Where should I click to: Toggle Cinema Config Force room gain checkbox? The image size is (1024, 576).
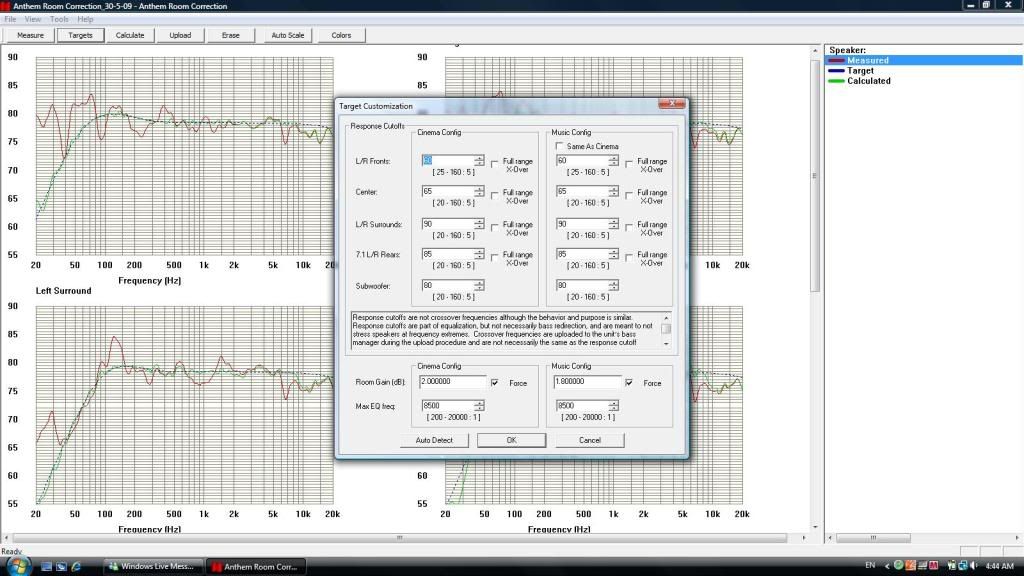(x=494, y=382)
